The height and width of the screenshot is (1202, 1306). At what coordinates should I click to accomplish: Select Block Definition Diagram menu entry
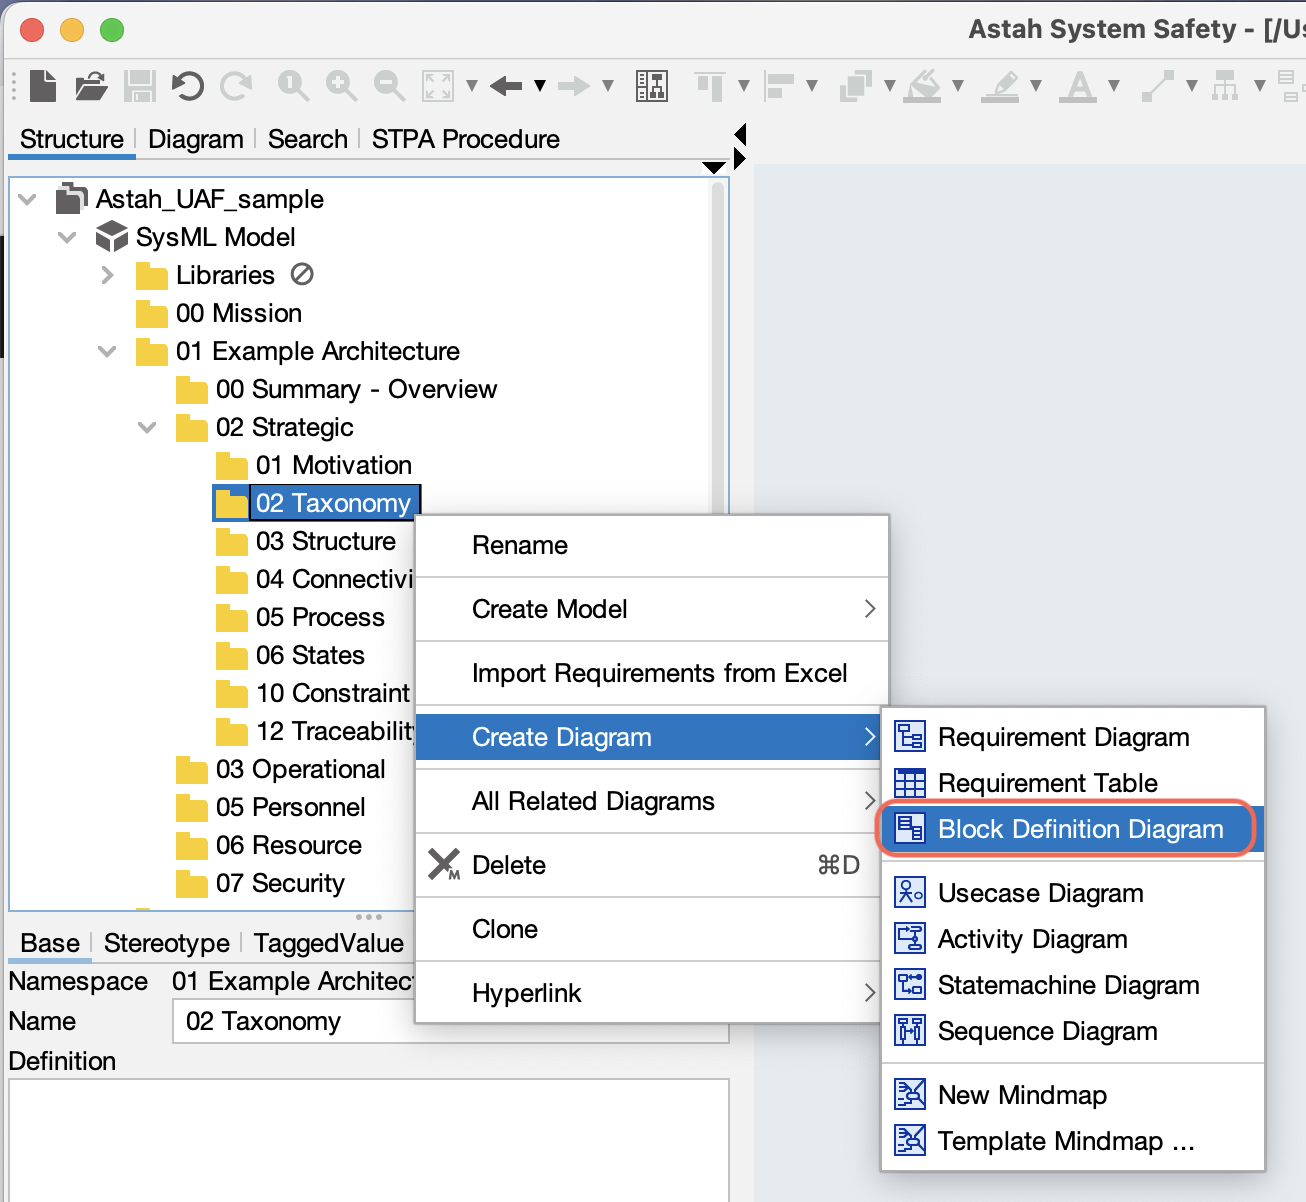(1080, 829)
